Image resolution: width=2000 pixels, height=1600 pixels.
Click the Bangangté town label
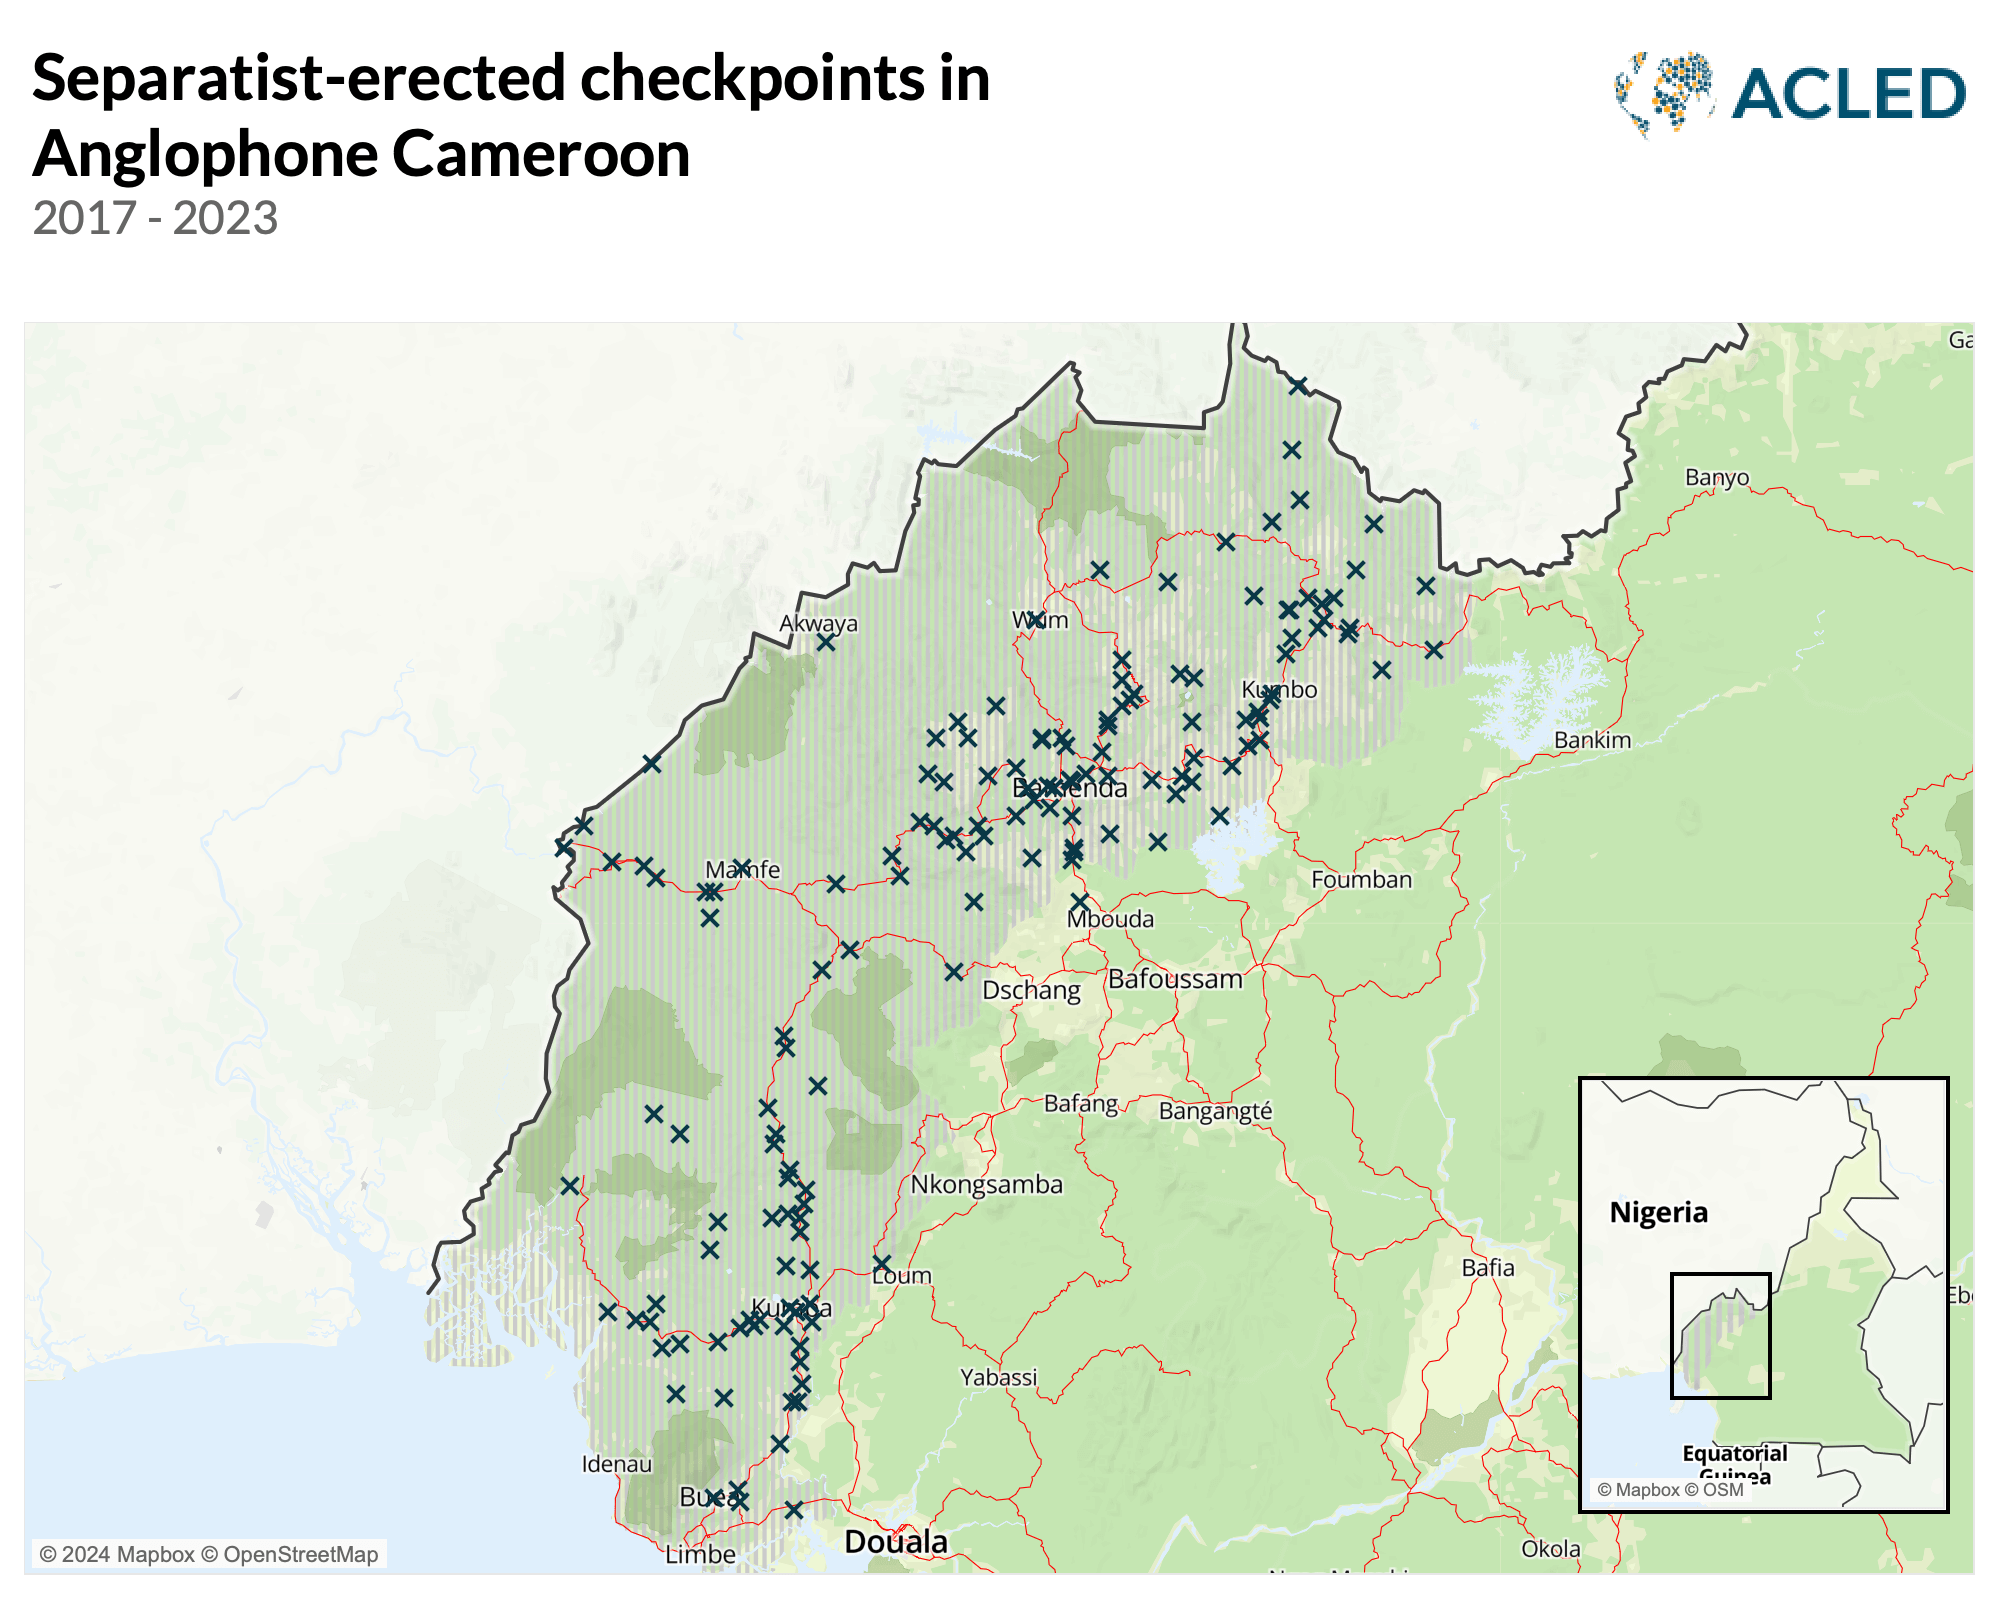[1215, 1110]
